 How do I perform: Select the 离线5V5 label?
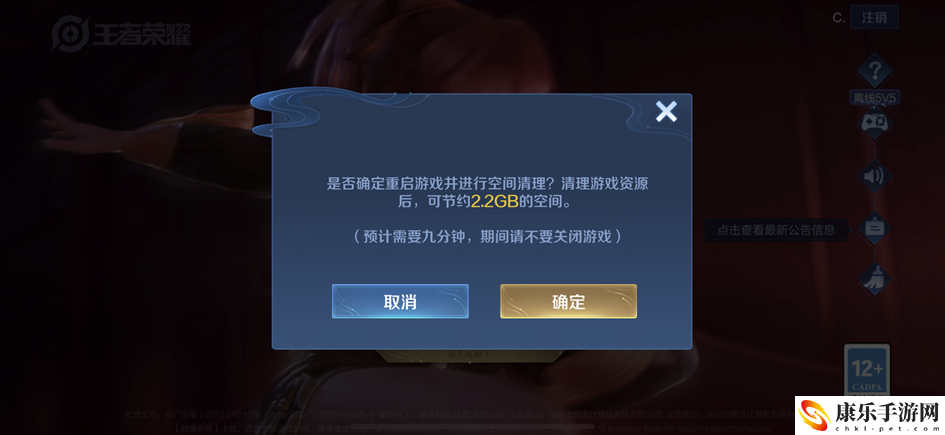876,98
